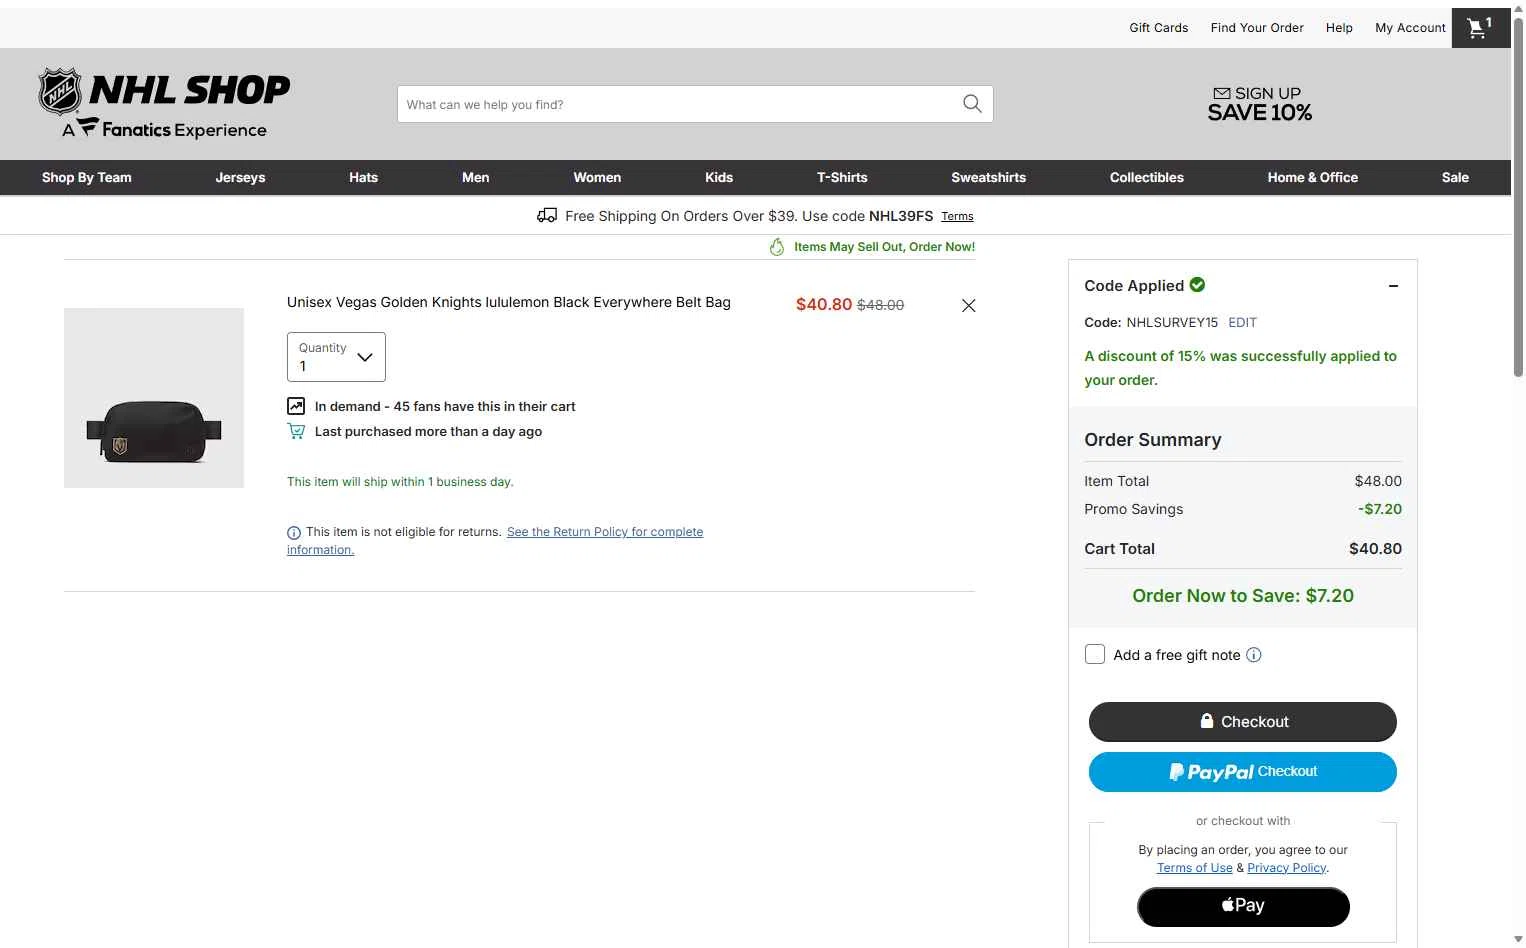Collapse the Code Applied section
The width and height of the screenshot is (1526, 948).
(x=1393, y=286)
